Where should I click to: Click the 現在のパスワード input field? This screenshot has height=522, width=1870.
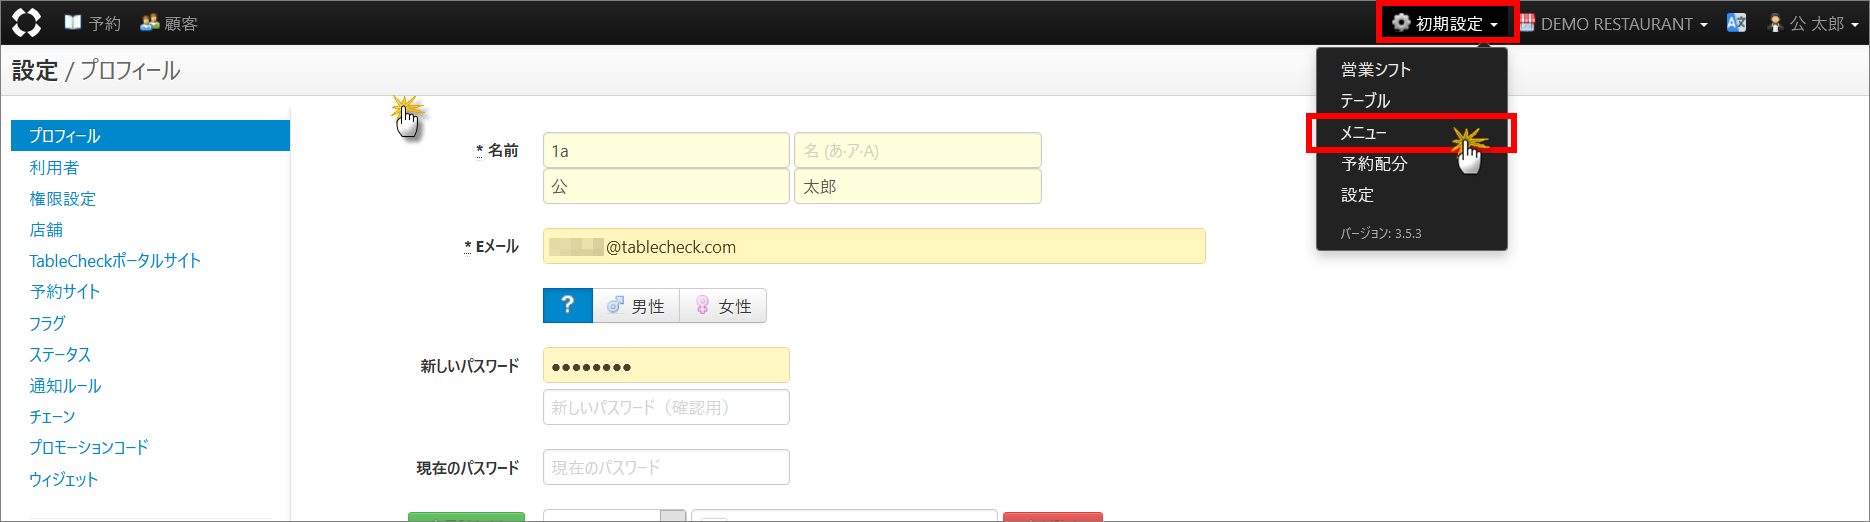tap(666, 467)
